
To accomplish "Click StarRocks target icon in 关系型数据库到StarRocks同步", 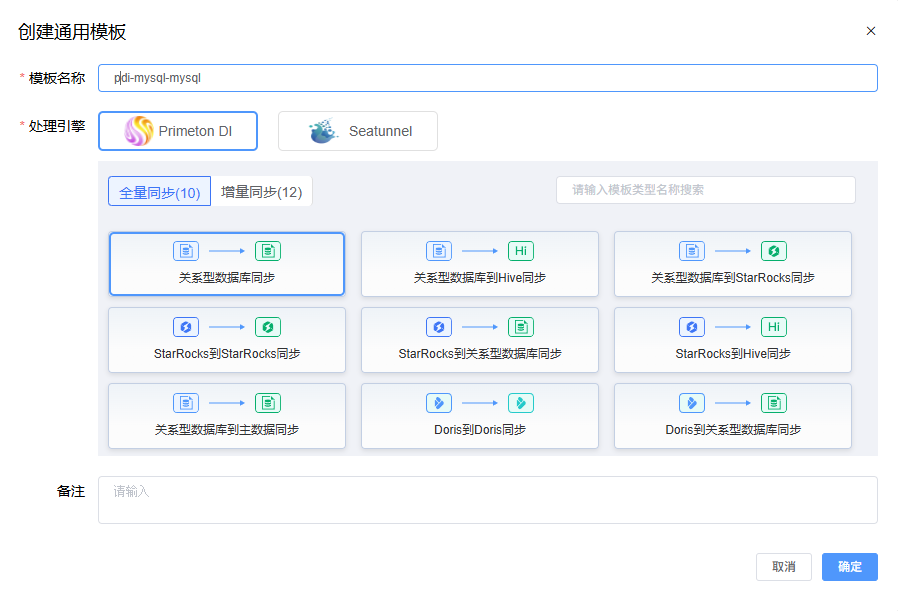I will 773,251.
